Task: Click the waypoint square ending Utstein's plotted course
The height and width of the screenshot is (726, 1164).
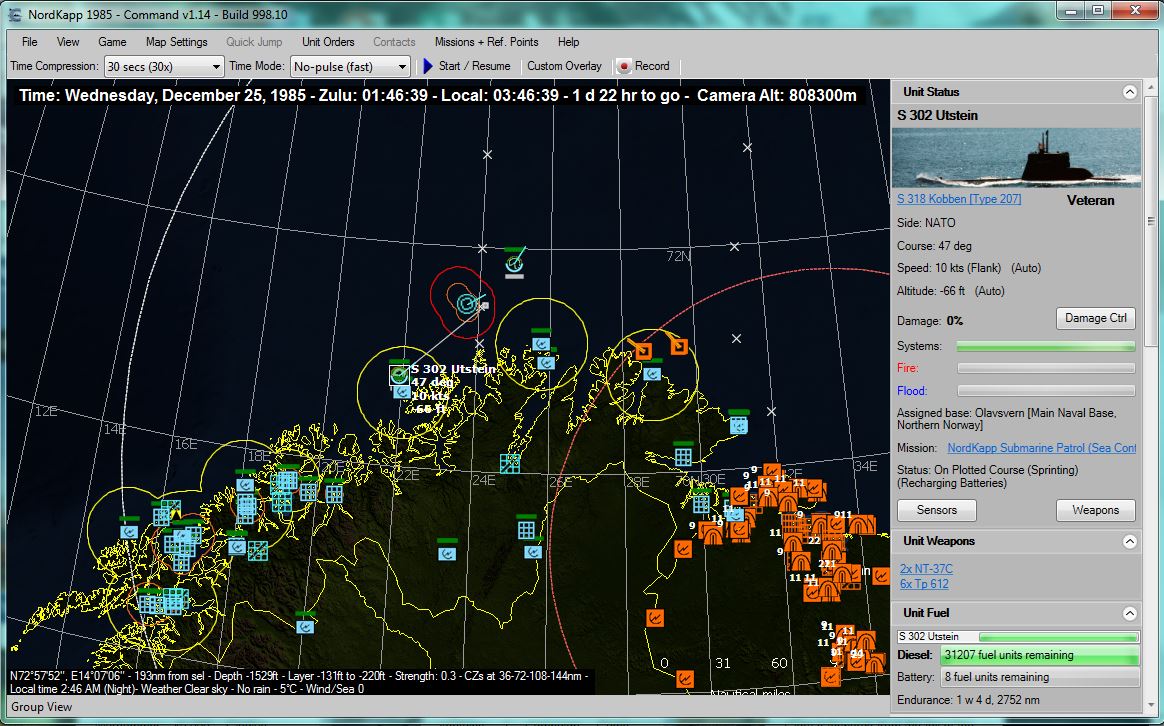Action: tap(484, 305)
